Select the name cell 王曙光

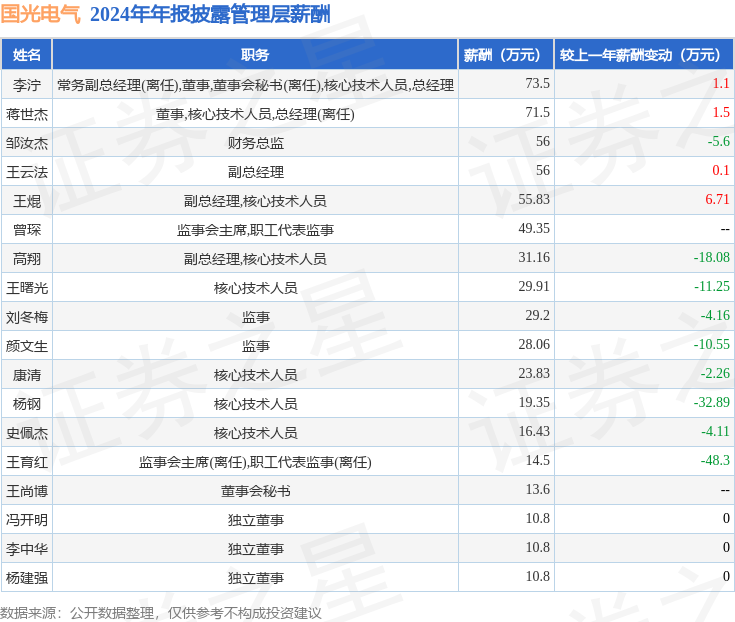pos(27,288)
